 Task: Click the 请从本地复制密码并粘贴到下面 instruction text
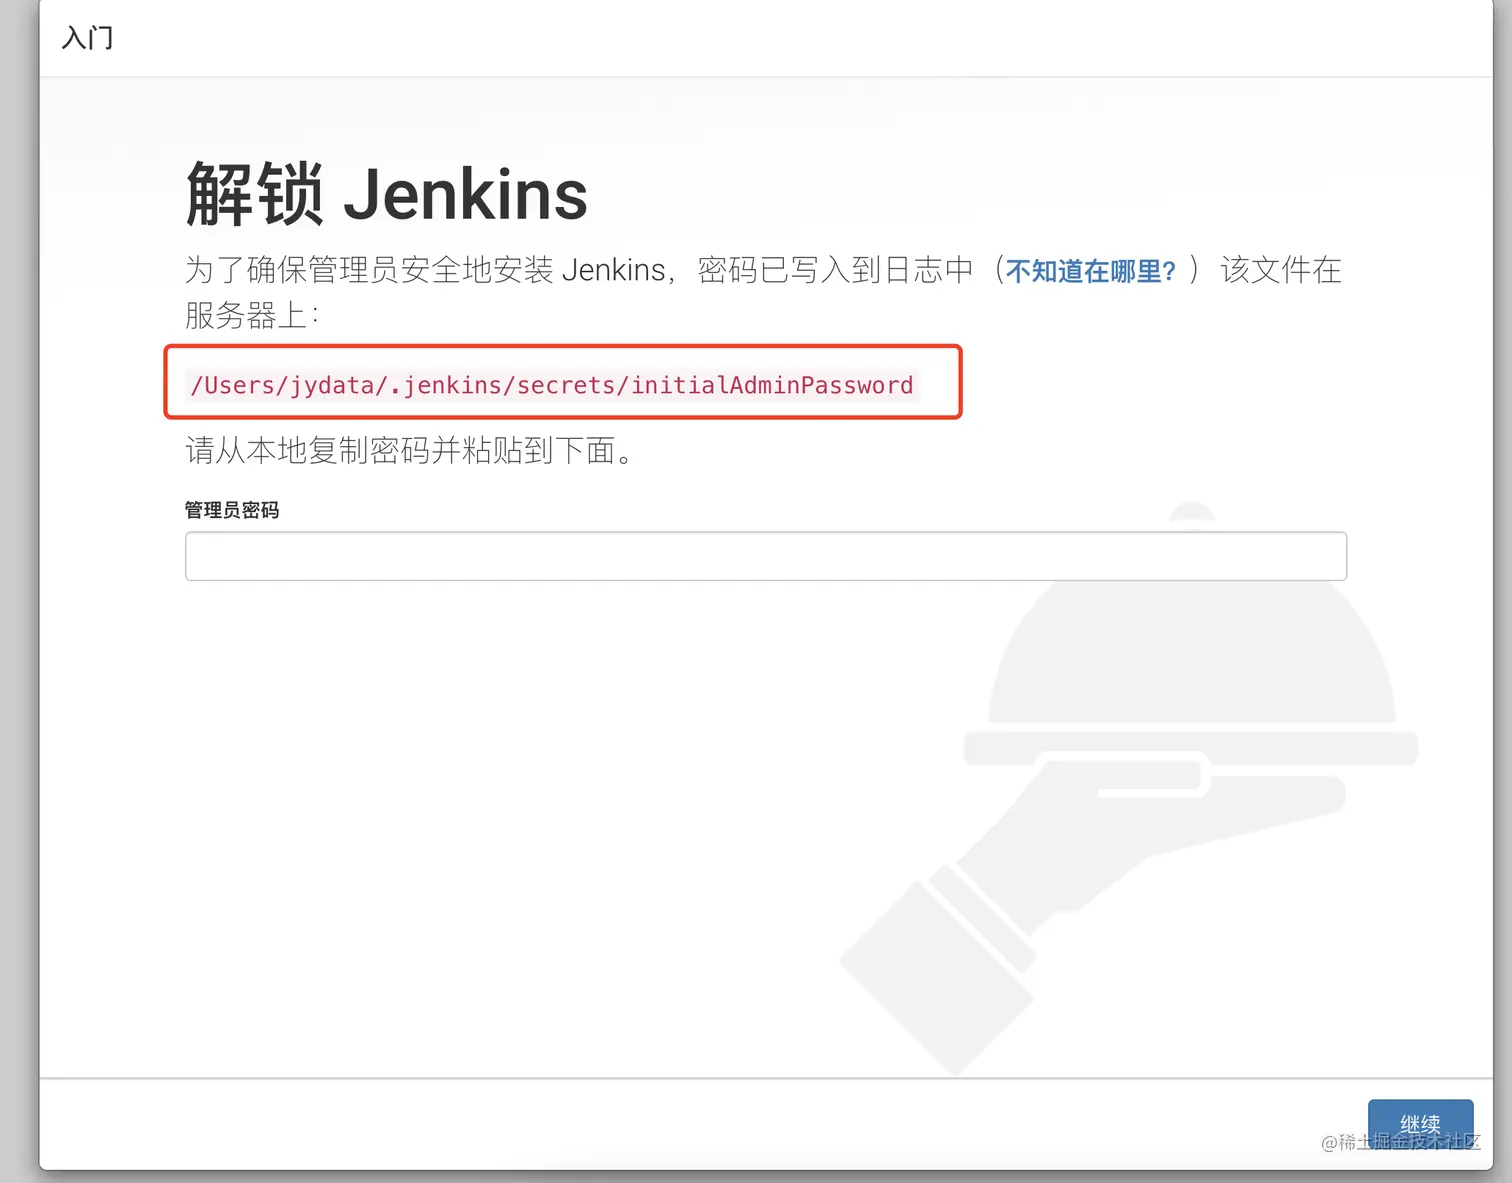[x=410, y=451]
